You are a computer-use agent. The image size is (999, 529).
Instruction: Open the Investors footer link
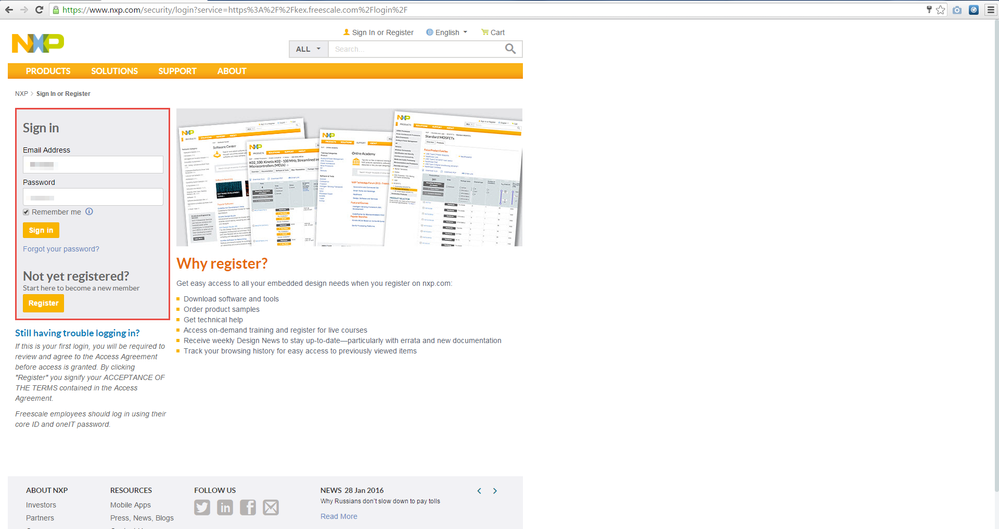(41, 505)
